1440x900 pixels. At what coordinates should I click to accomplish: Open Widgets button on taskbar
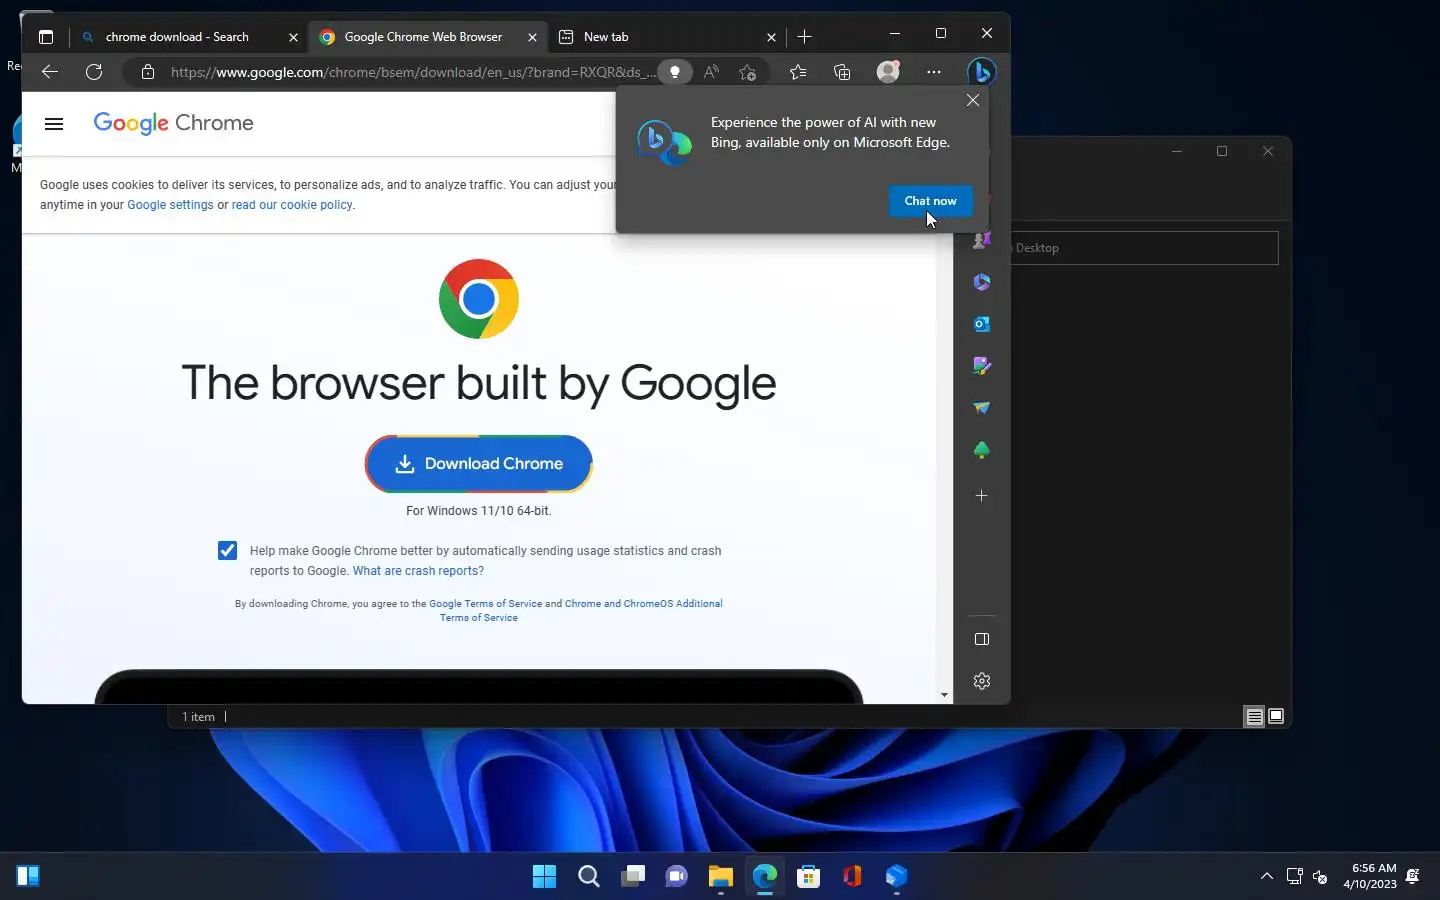[x=28, y=877]
